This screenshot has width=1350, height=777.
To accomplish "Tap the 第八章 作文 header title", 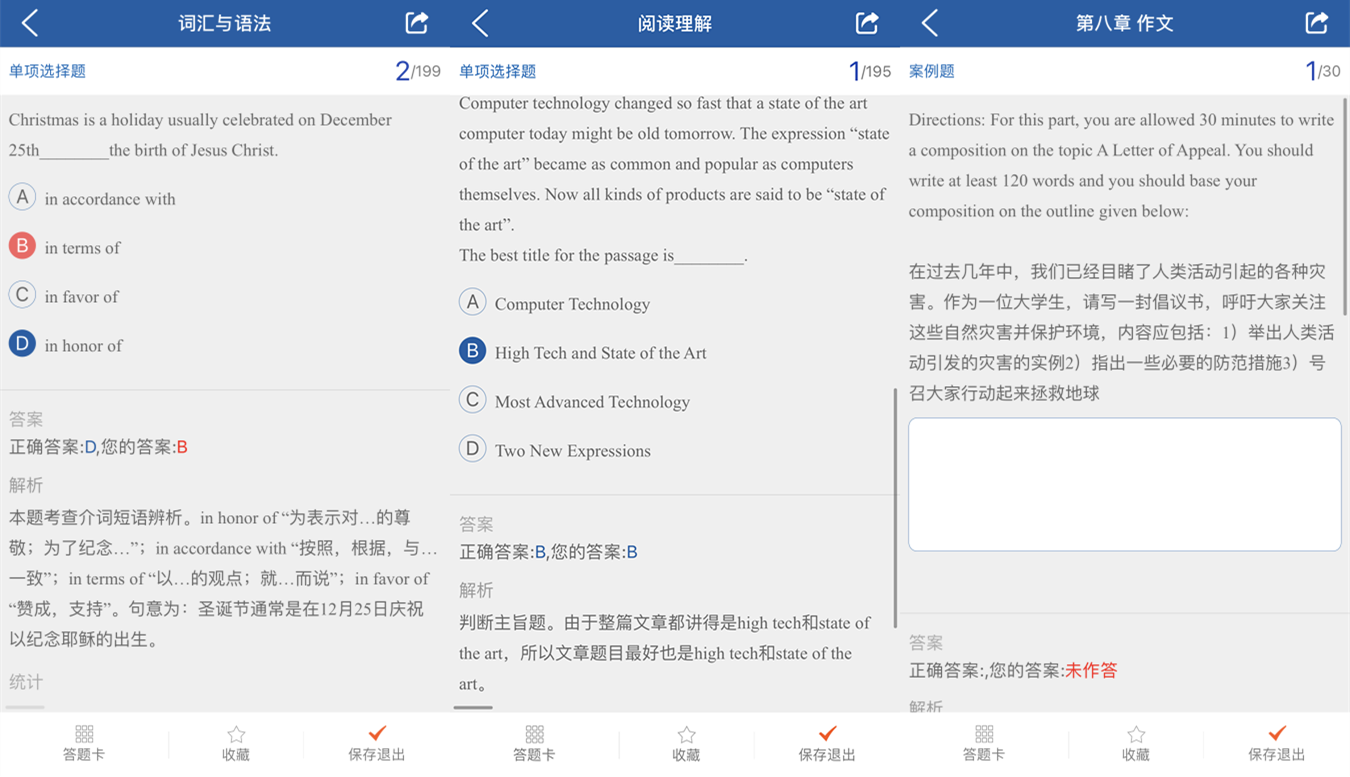I will point(1125,23).
